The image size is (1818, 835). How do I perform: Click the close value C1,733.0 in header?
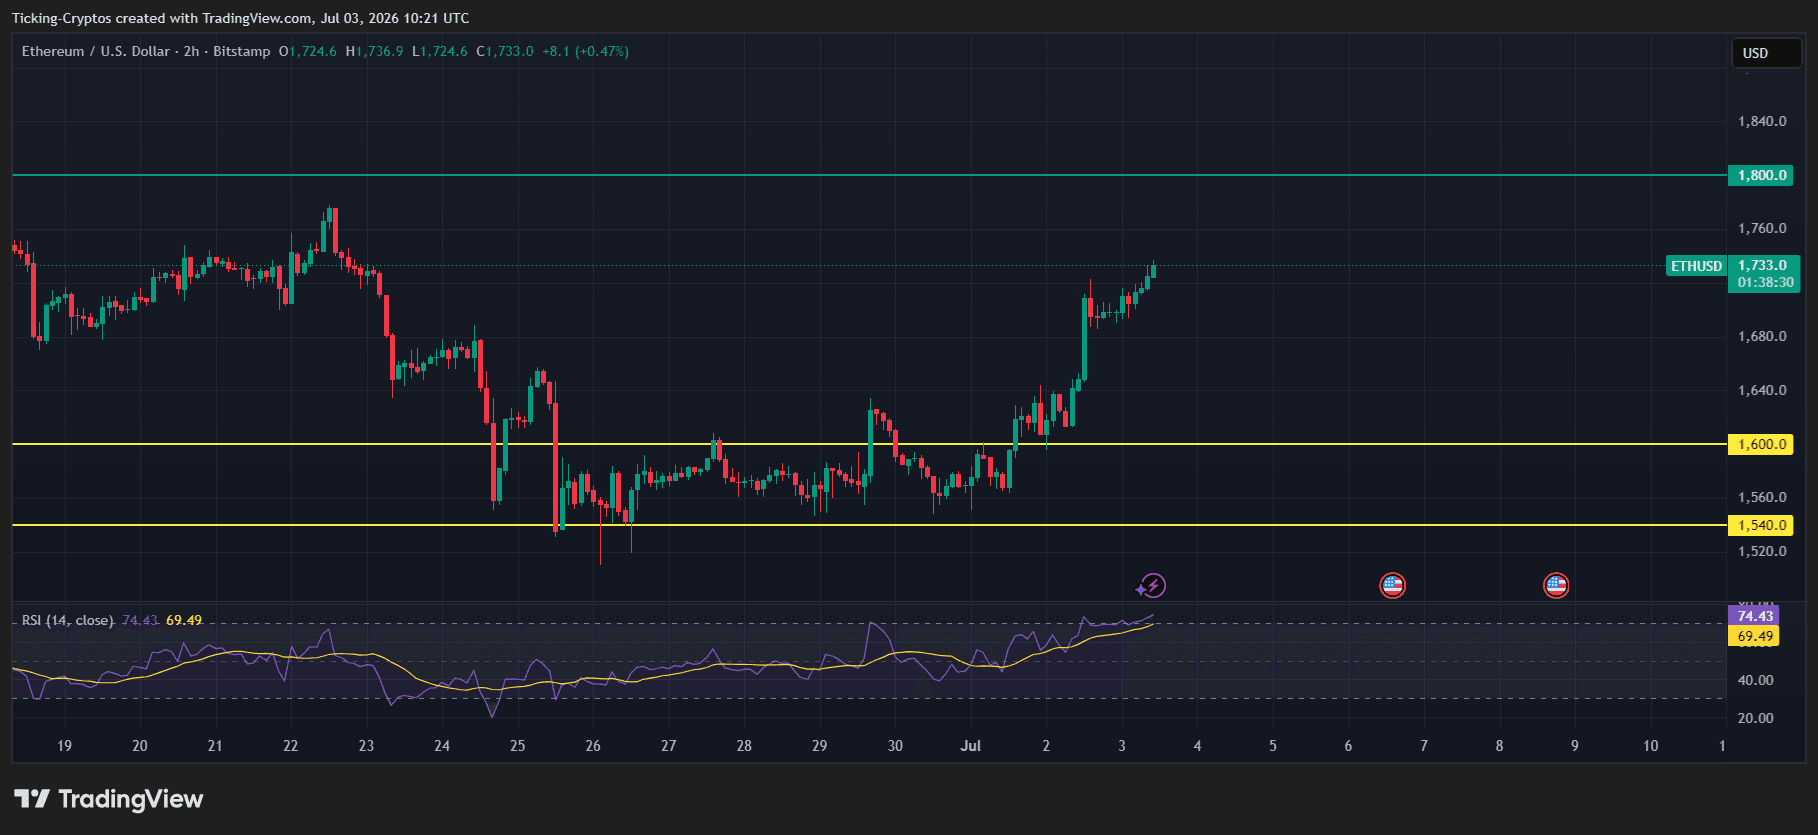(x=505, y=51)
